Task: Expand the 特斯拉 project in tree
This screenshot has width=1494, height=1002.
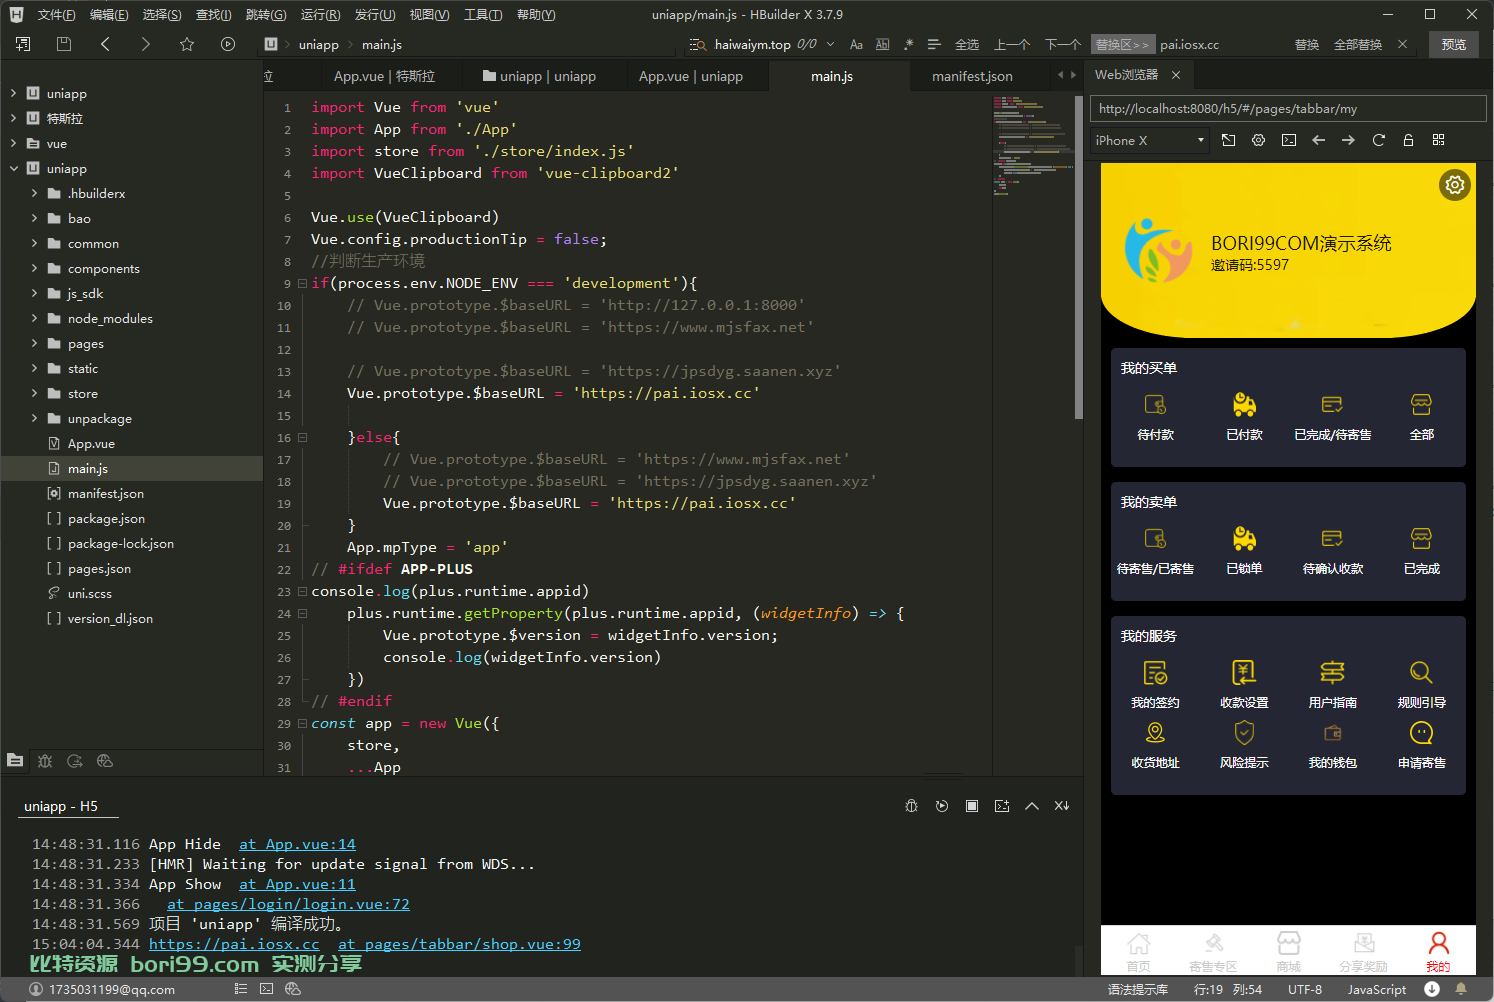Action: coord(13,118)
